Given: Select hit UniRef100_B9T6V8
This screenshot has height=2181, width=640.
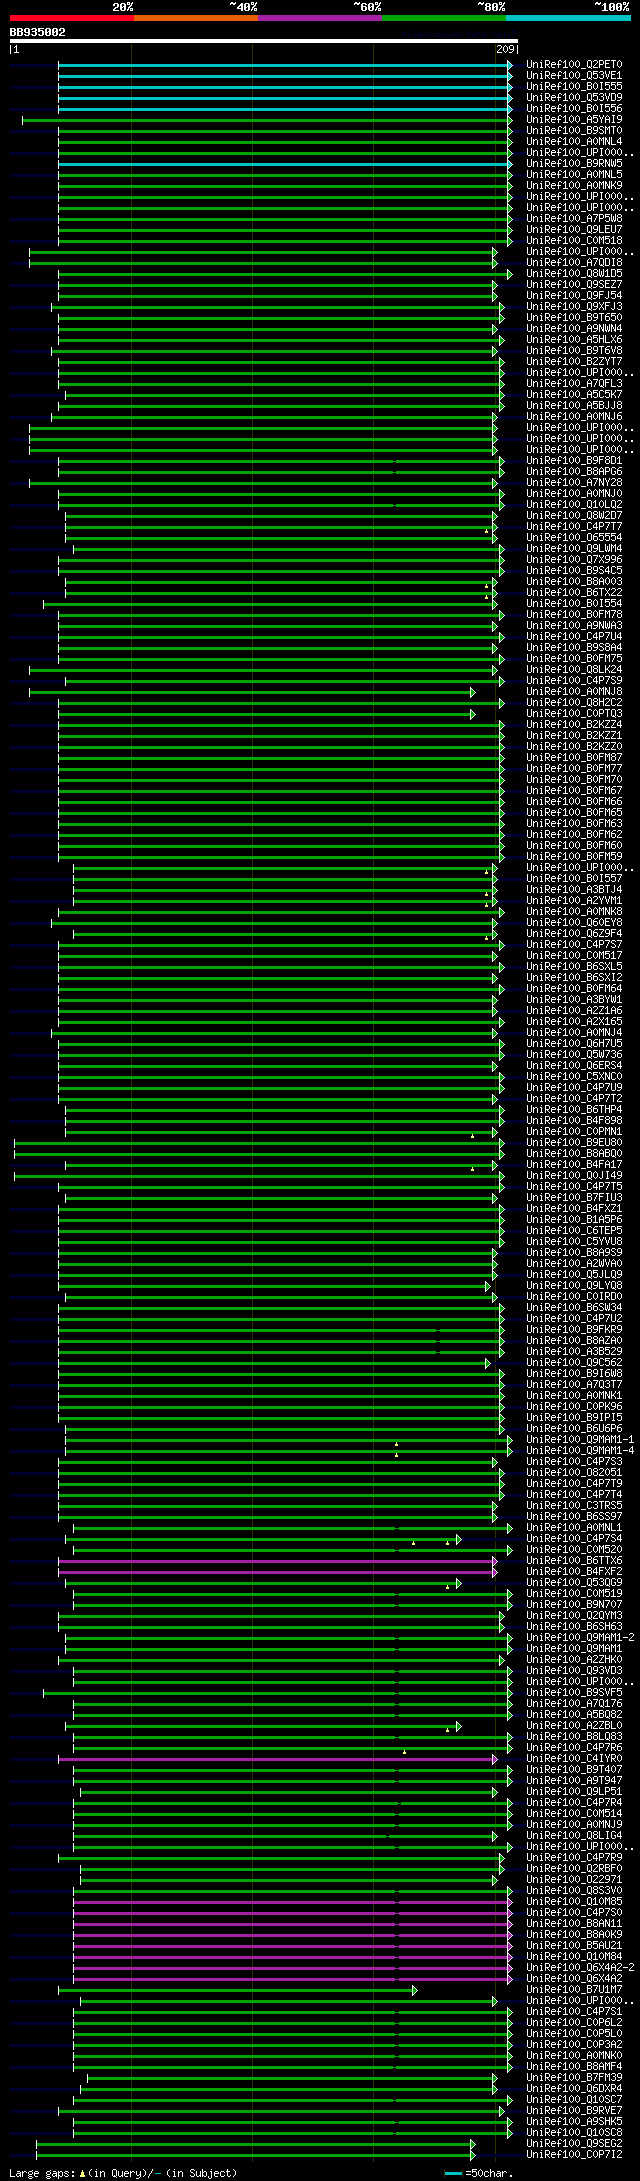Looking at the screenshot, I should [574, 351].
